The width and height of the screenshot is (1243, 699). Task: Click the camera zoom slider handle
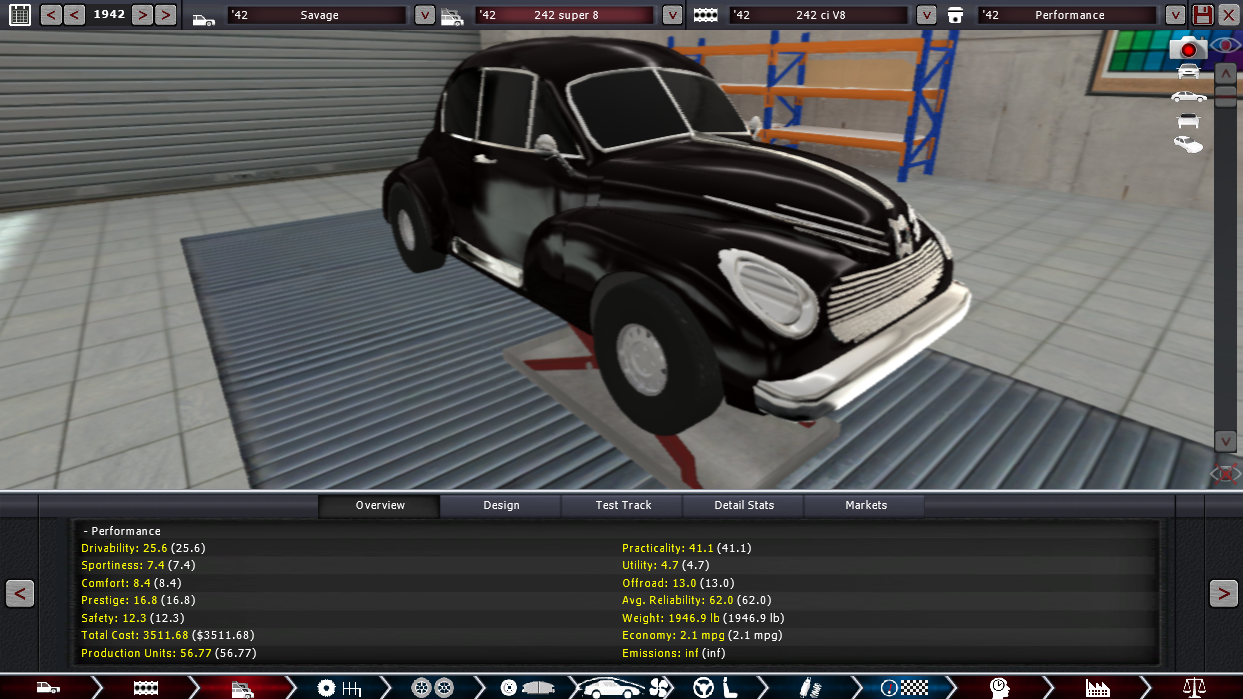(x=1225, y=96)
